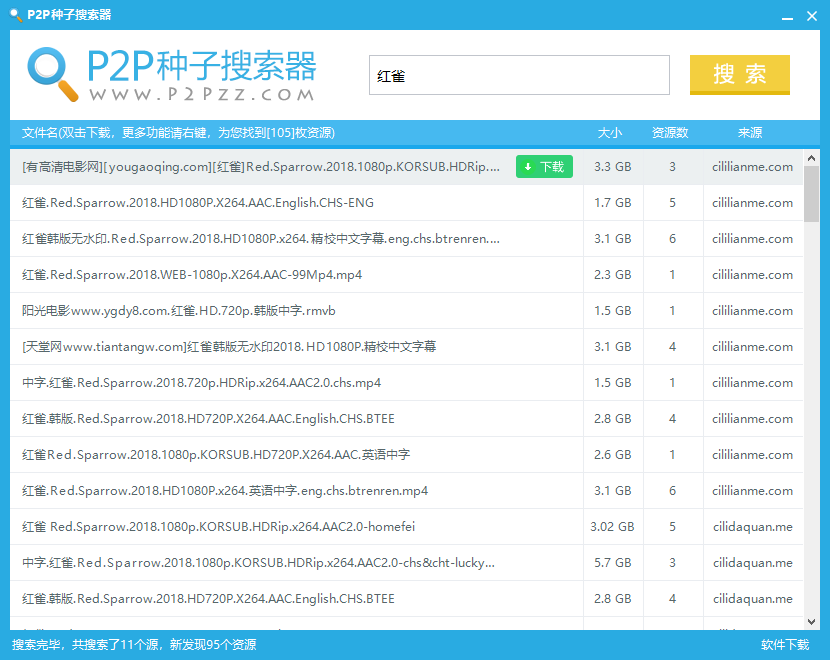830x660 pixels.
Task: Select row 红雀.Red.Sparrow.2018.HD1080P.X264.AAC.English.CHS-ENG
Action: [407, 203]
